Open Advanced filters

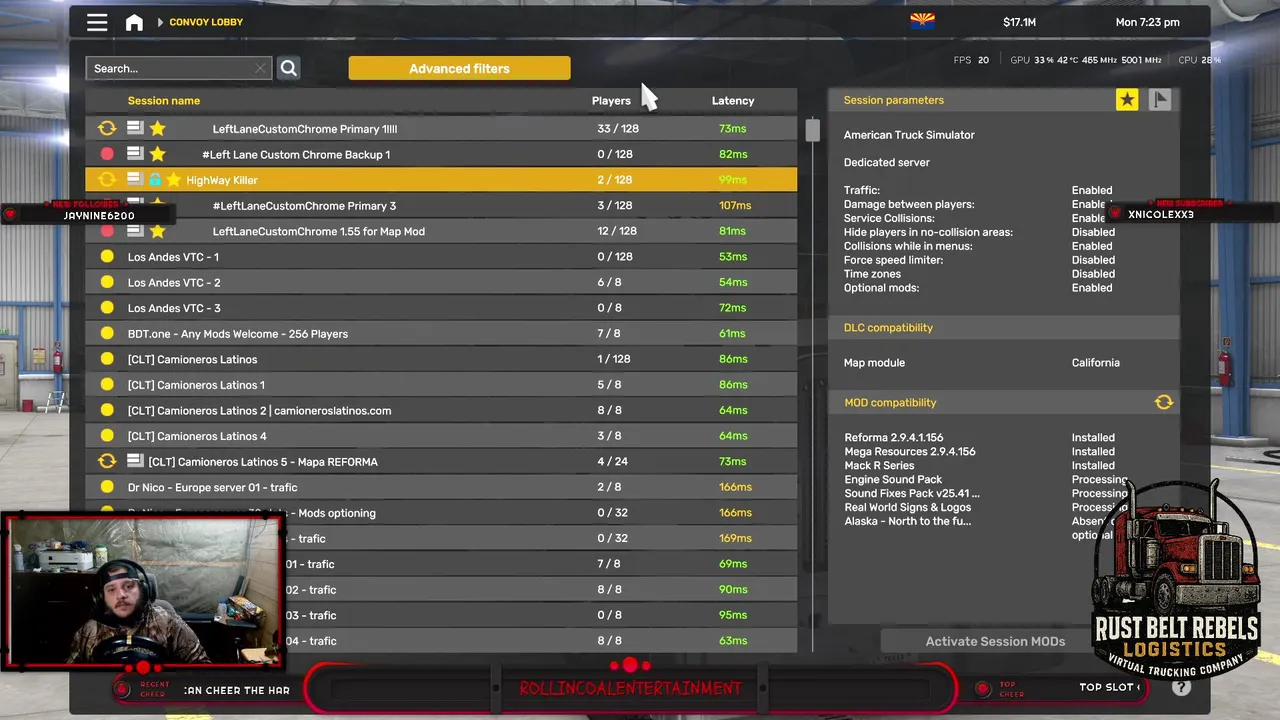pos(459,68)
